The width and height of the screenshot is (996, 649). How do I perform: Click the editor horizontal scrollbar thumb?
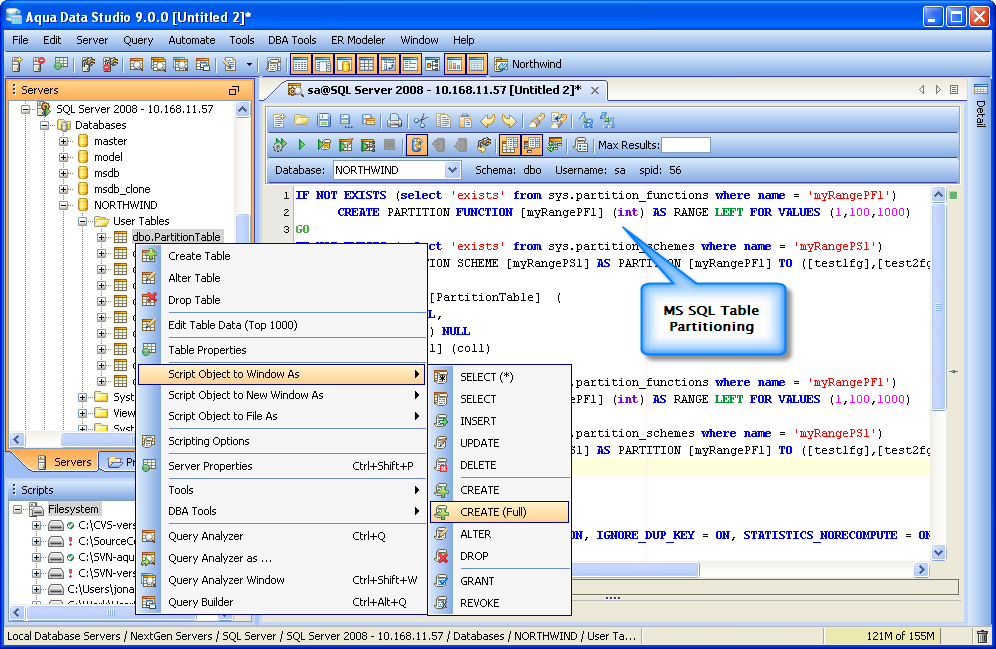pos(635,570)
